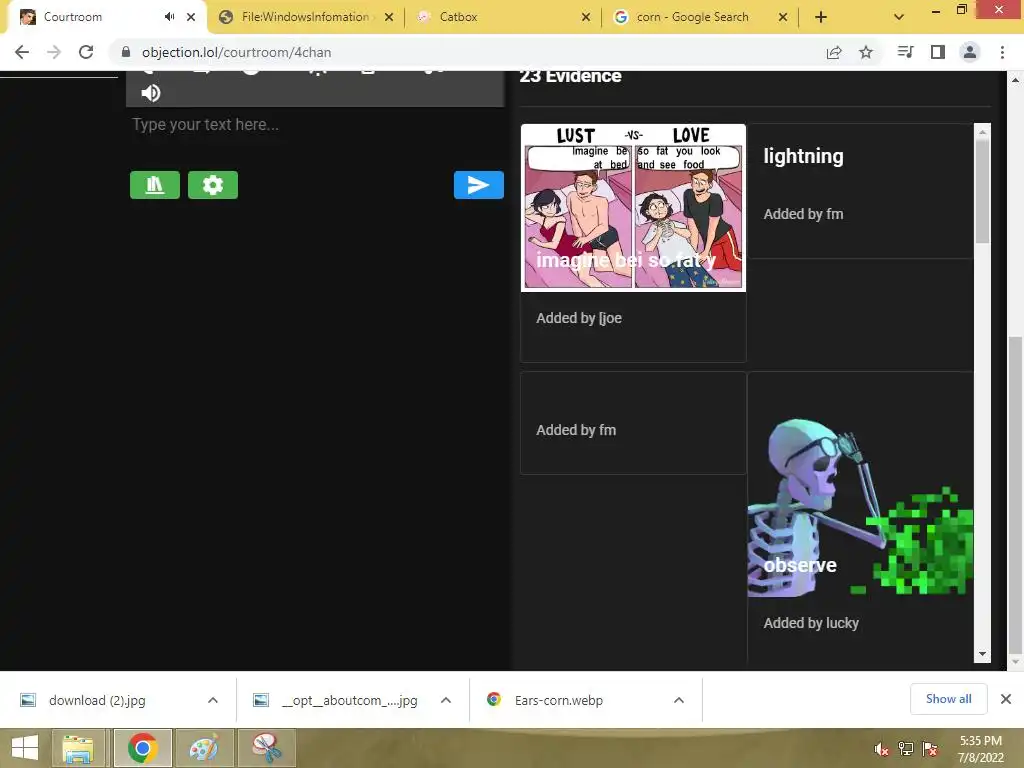Open the green gear settings button
The image size is (1024, 768).
(213, 185)
